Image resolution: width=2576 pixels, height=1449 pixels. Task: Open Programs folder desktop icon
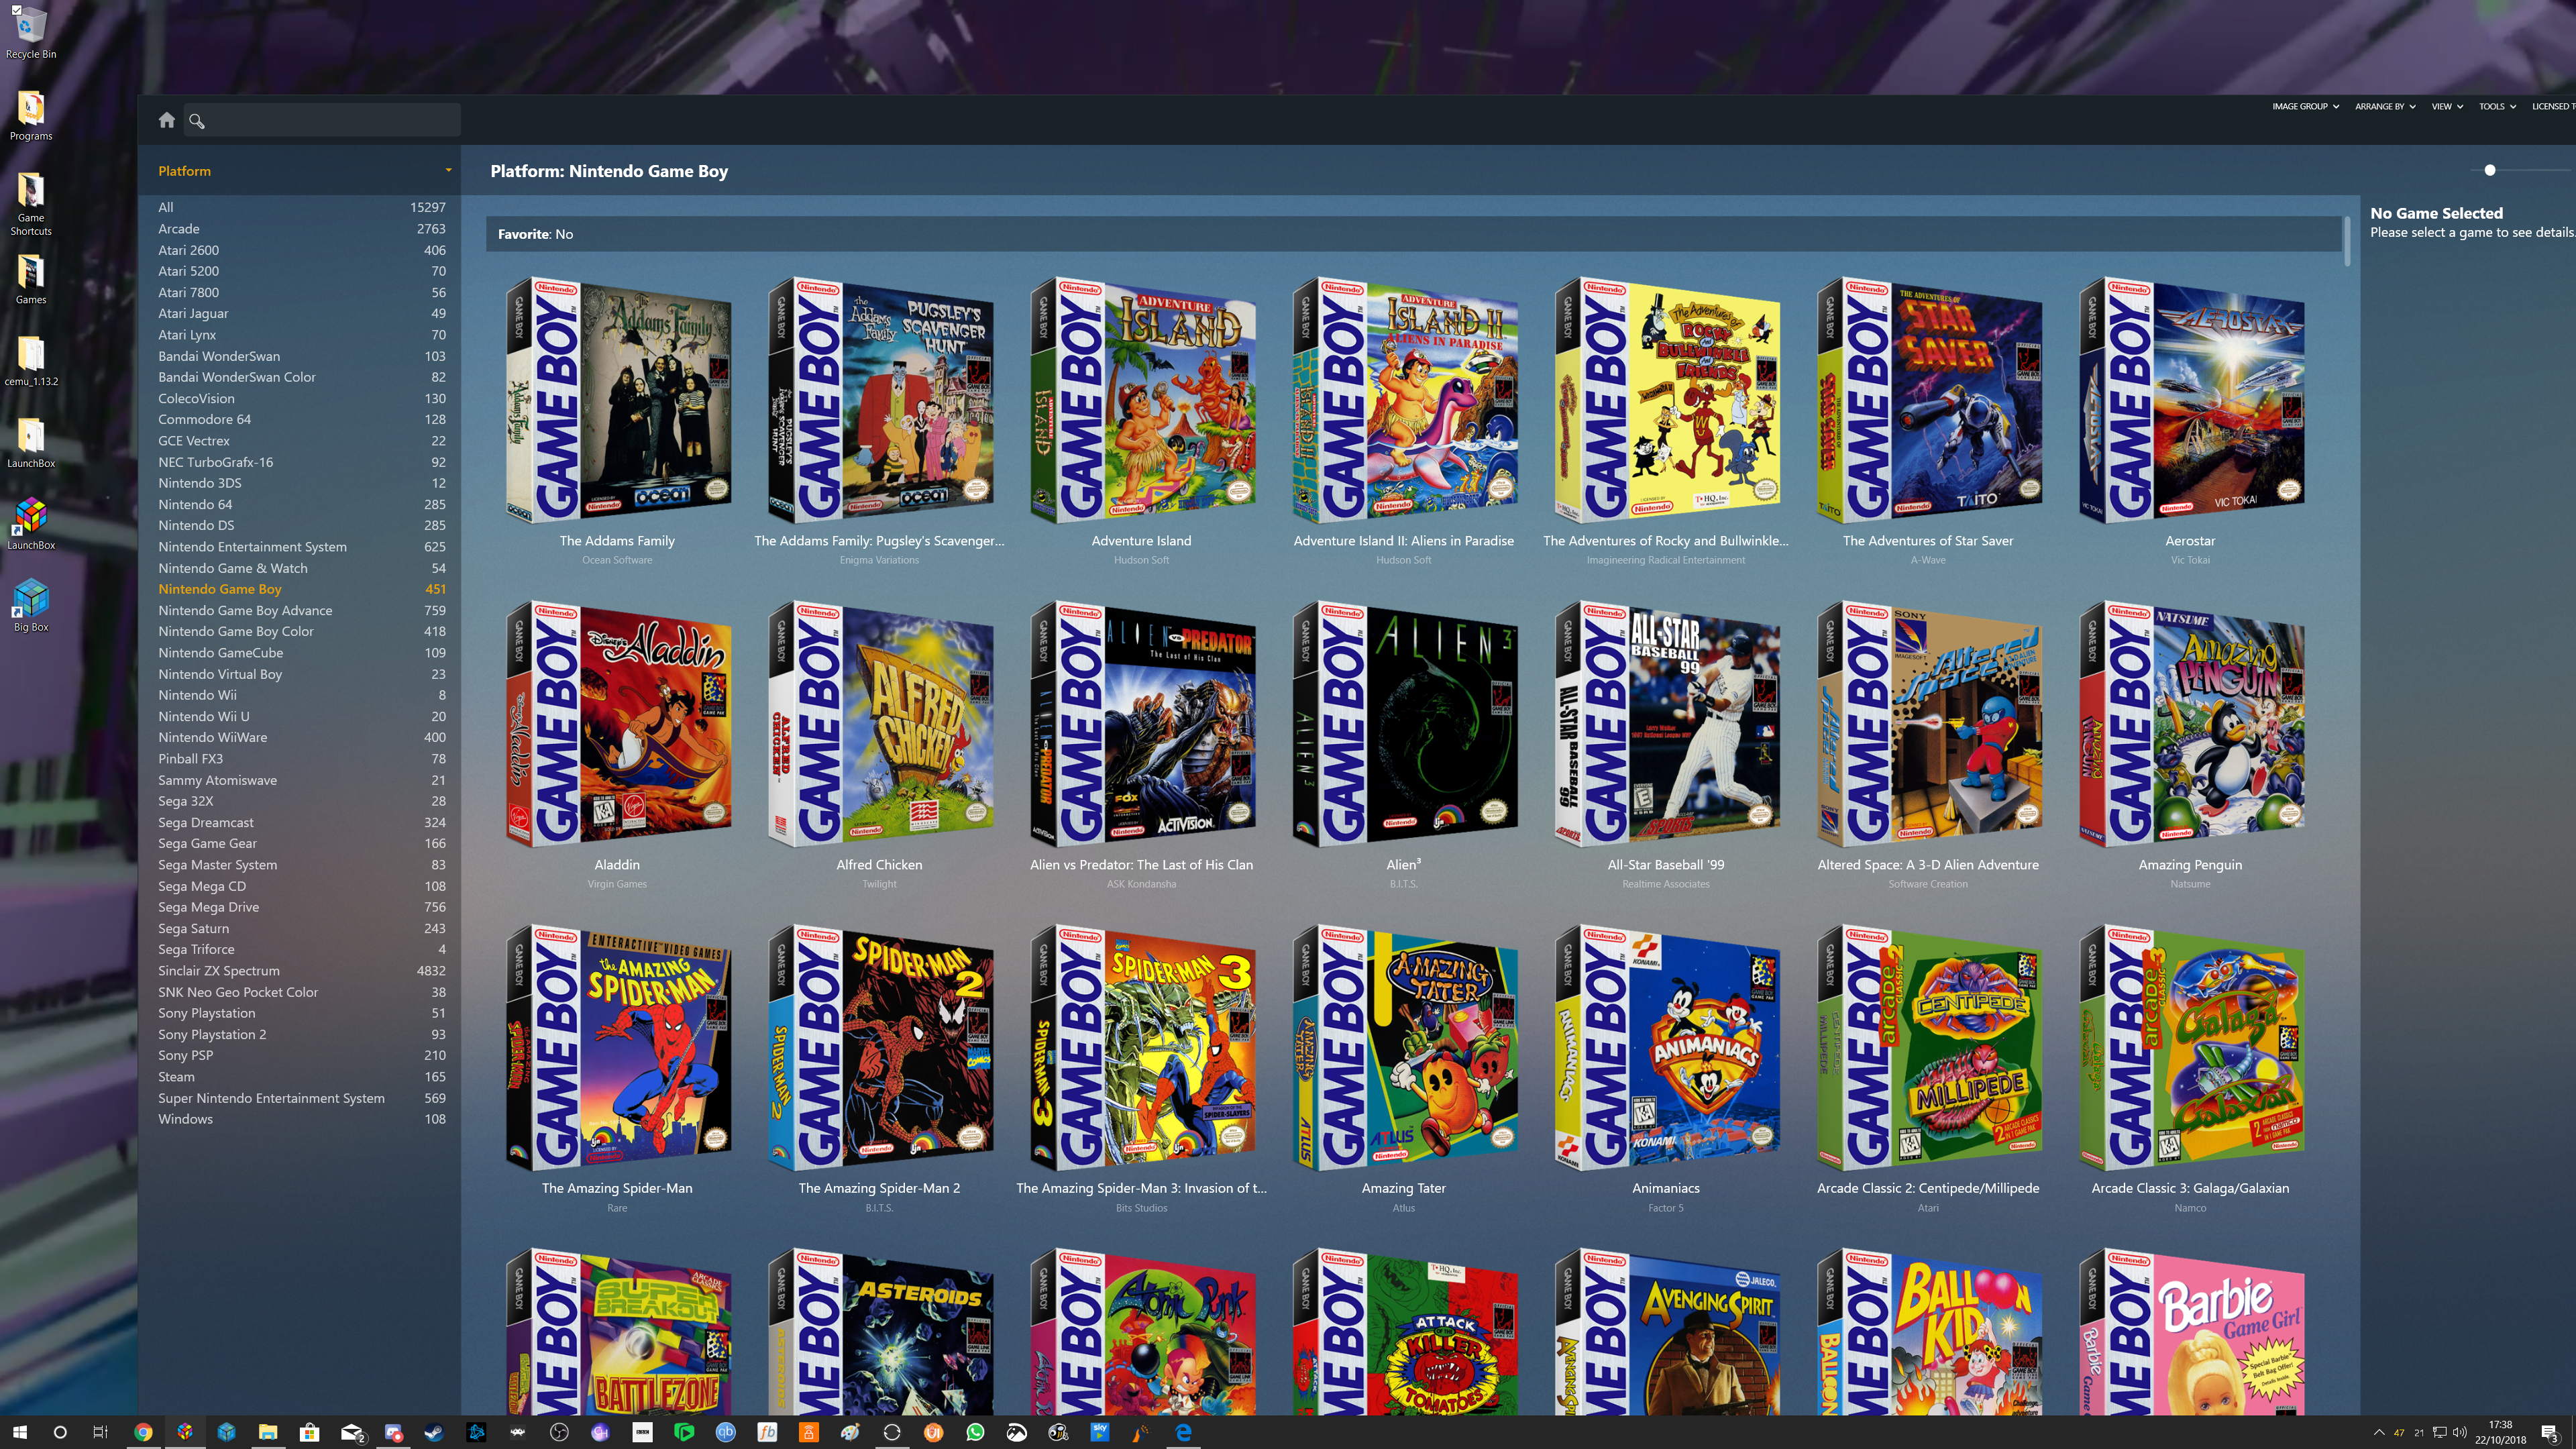[x=31, y=115]
